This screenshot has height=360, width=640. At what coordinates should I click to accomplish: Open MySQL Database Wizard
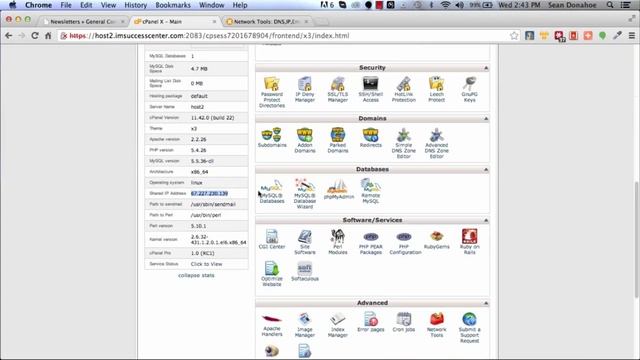pos(305,193)
